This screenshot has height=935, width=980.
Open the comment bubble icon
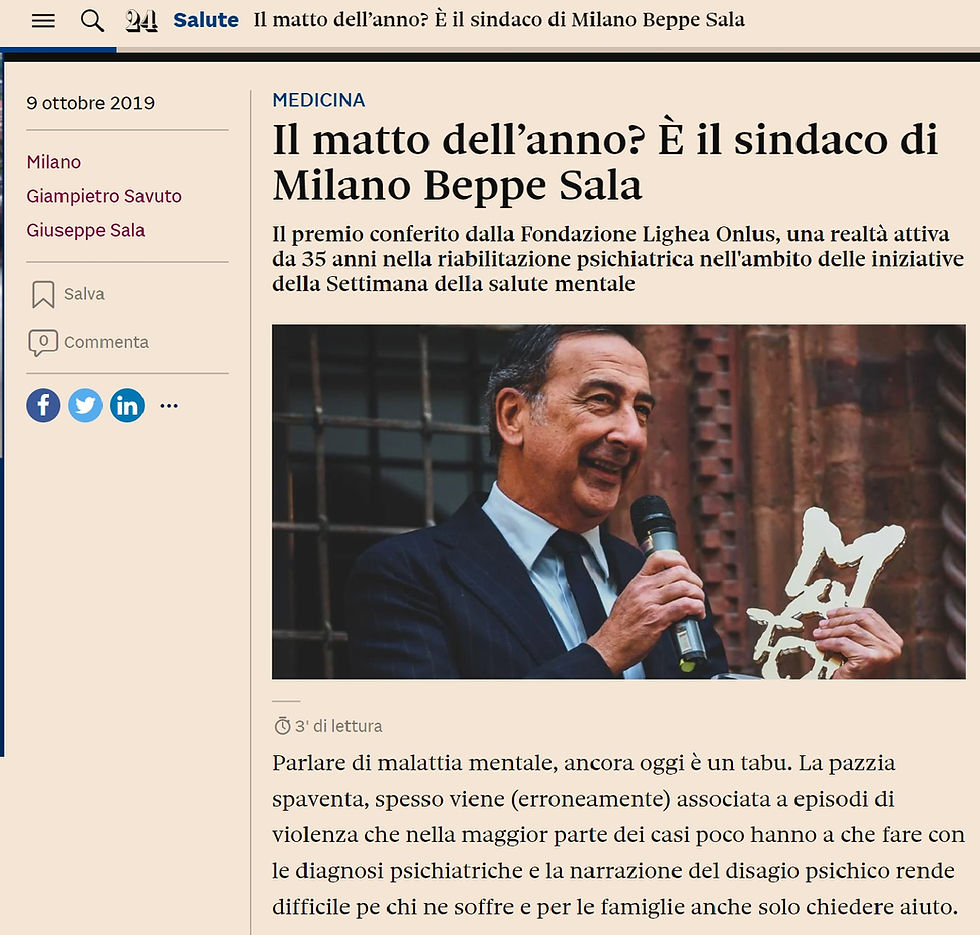[43, 342]
